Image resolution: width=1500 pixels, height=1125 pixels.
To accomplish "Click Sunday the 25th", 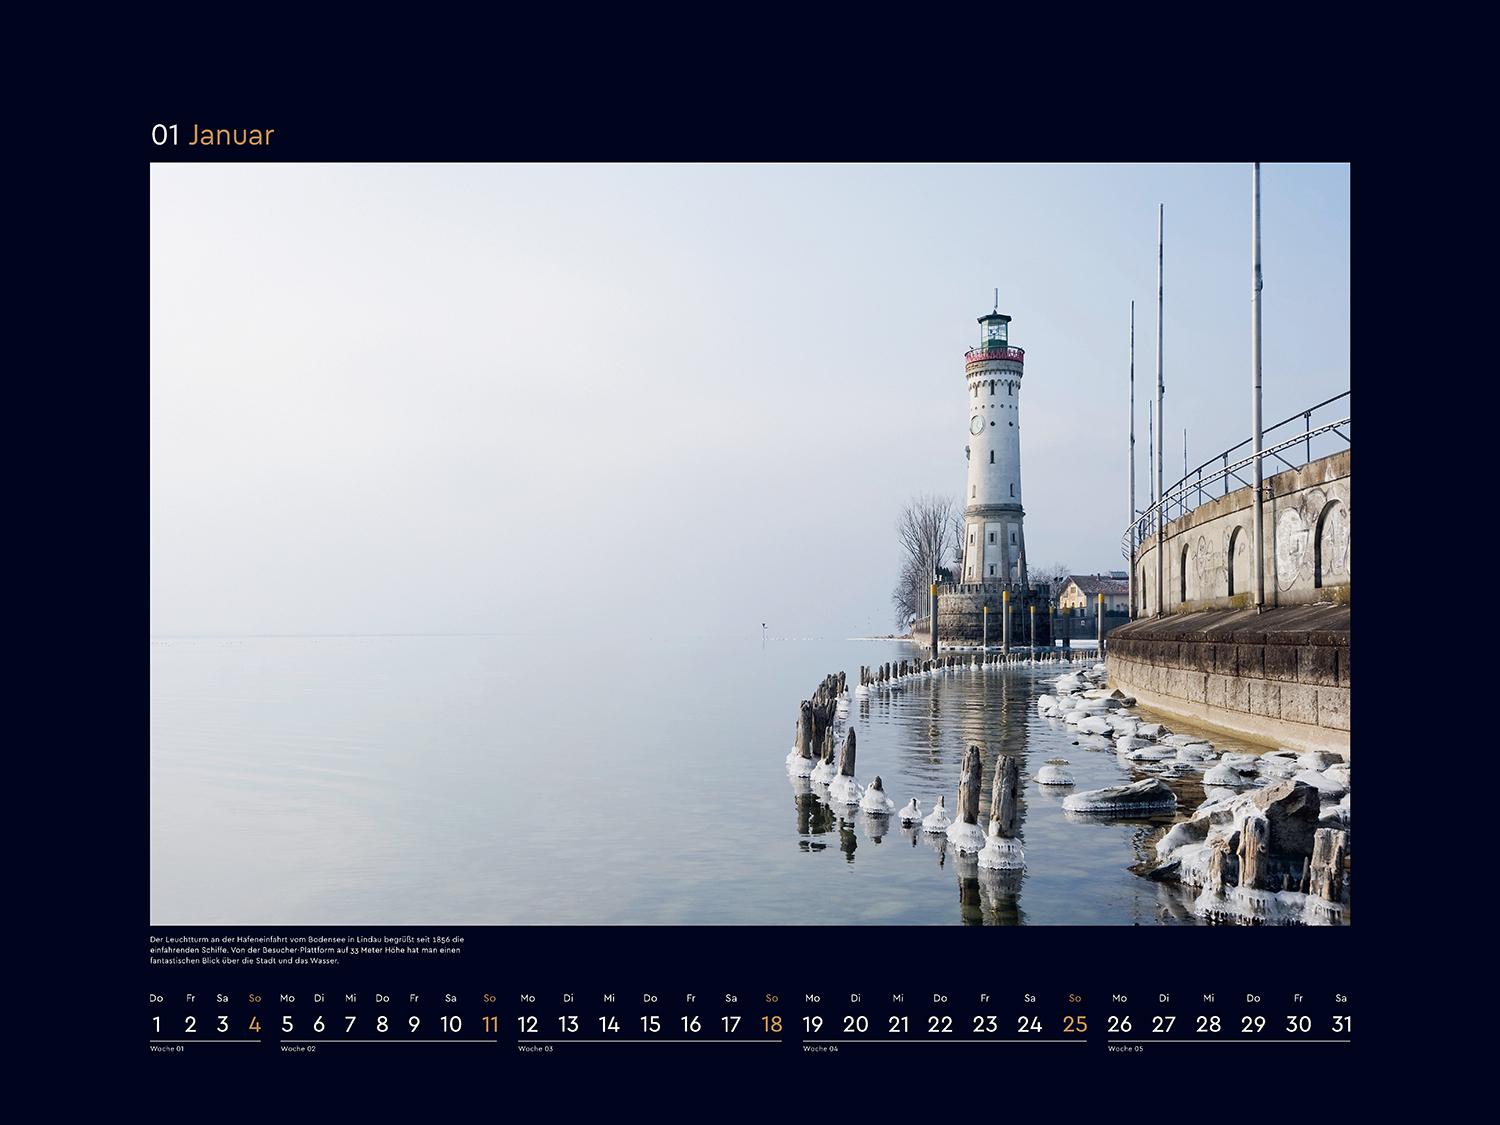I will 1075,1024.
